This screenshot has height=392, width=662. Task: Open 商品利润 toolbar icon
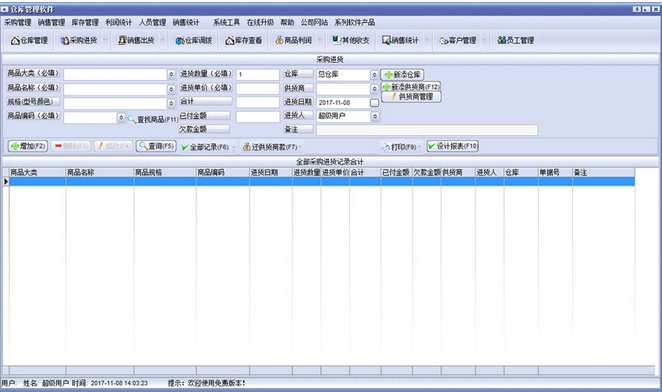click(293, 41)
